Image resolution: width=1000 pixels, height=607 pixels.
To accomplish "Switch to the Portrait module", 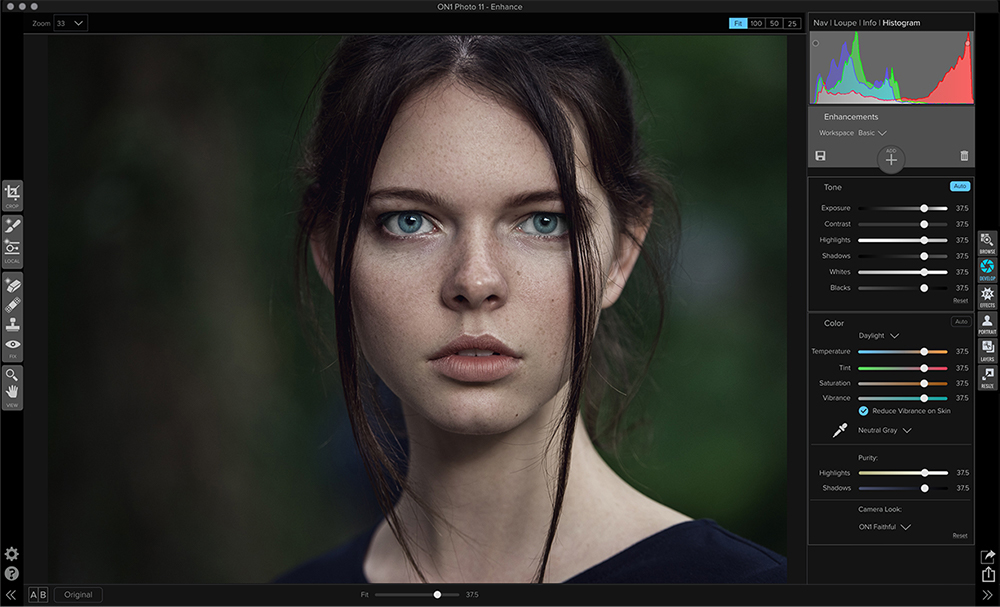I will coord(987,322).
